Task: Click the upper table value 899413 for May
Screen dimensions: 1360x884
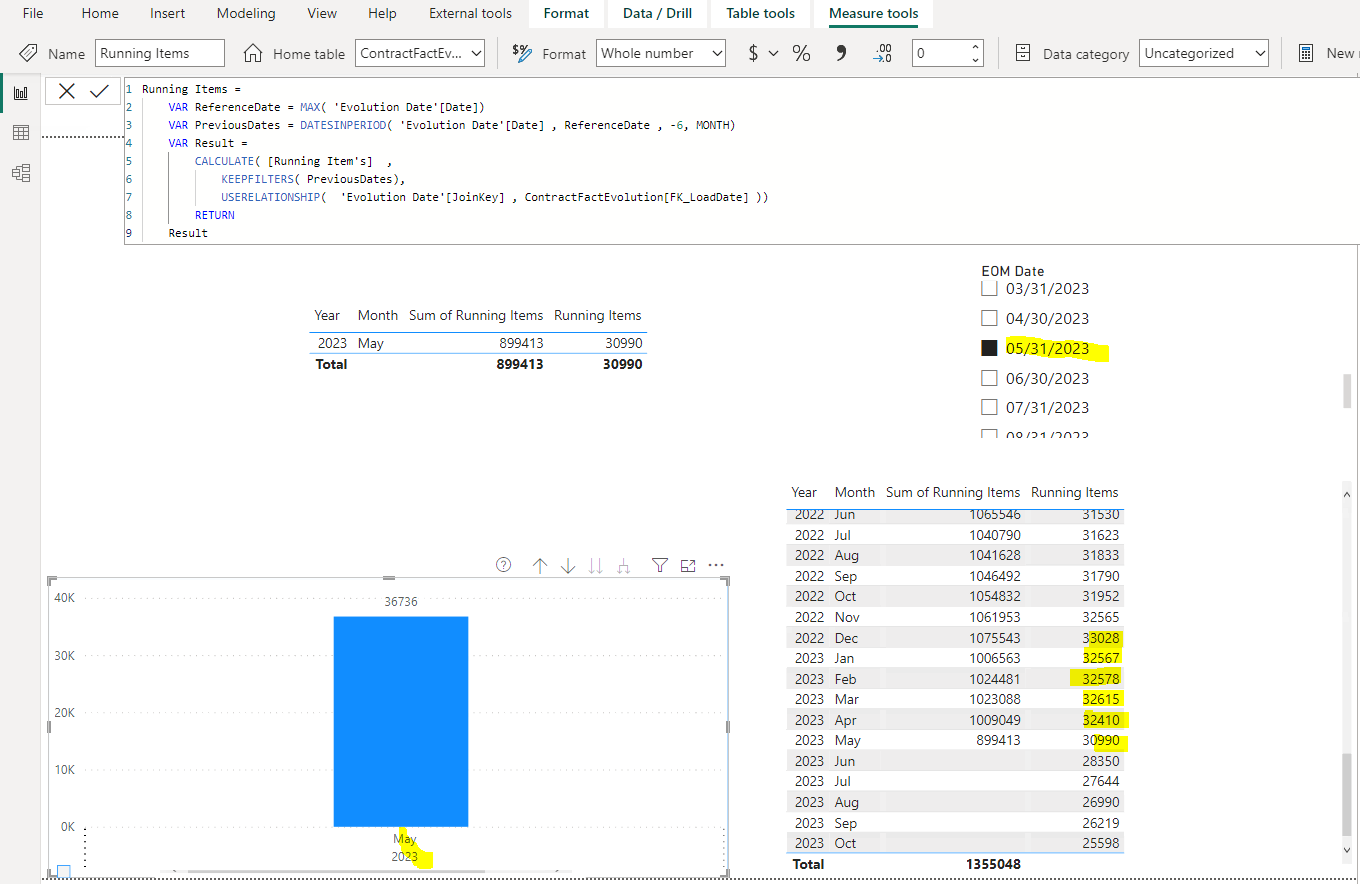Action: (521, 343)
